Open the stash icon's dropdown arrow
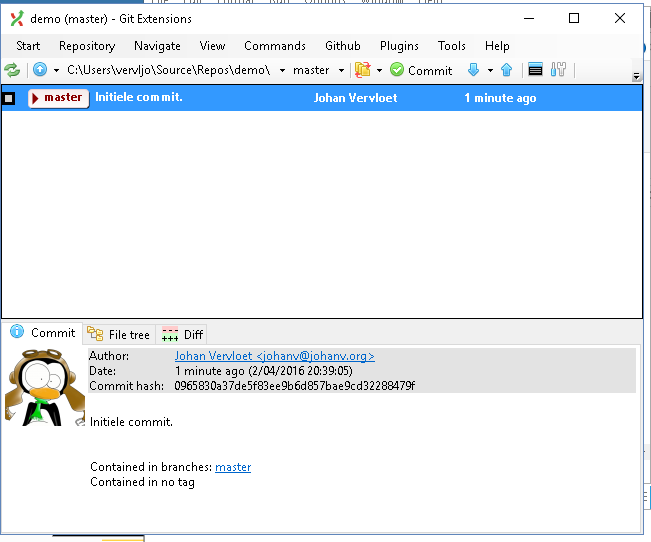This screenshot has width=651, height=542. tap(379, 70)
